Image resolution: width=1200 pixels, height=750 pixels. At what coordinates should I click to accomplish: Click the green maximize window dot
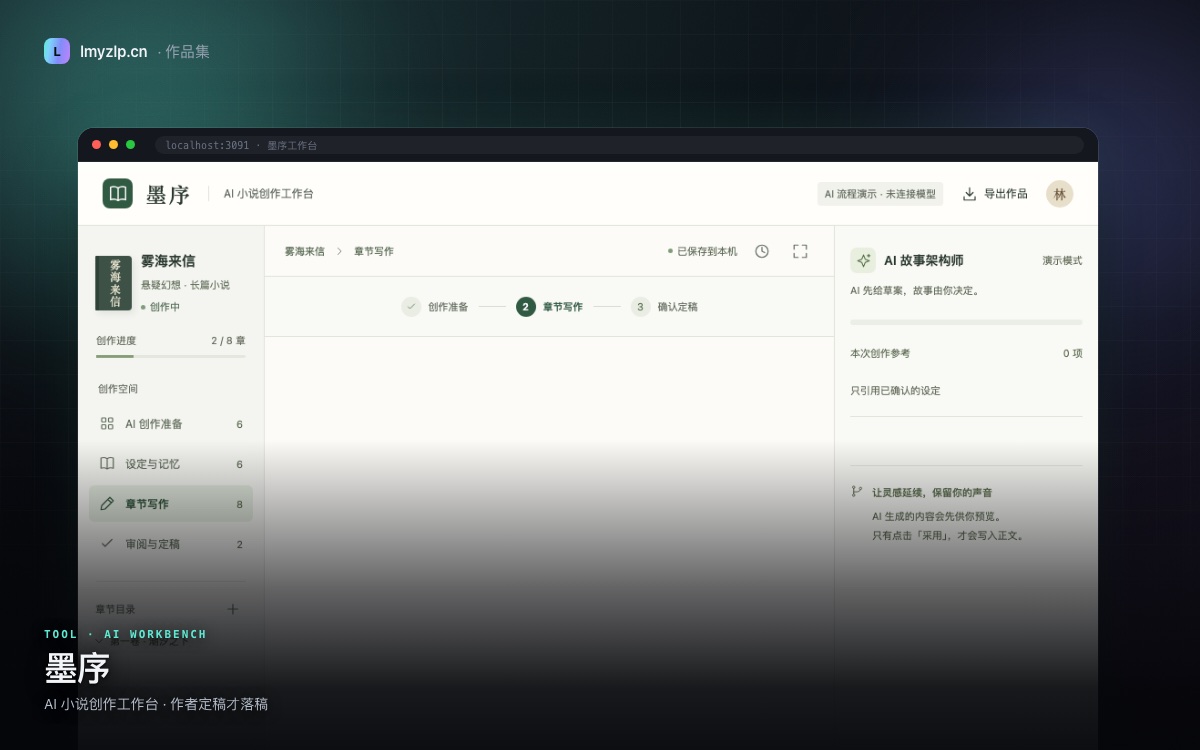pos(130,145)
